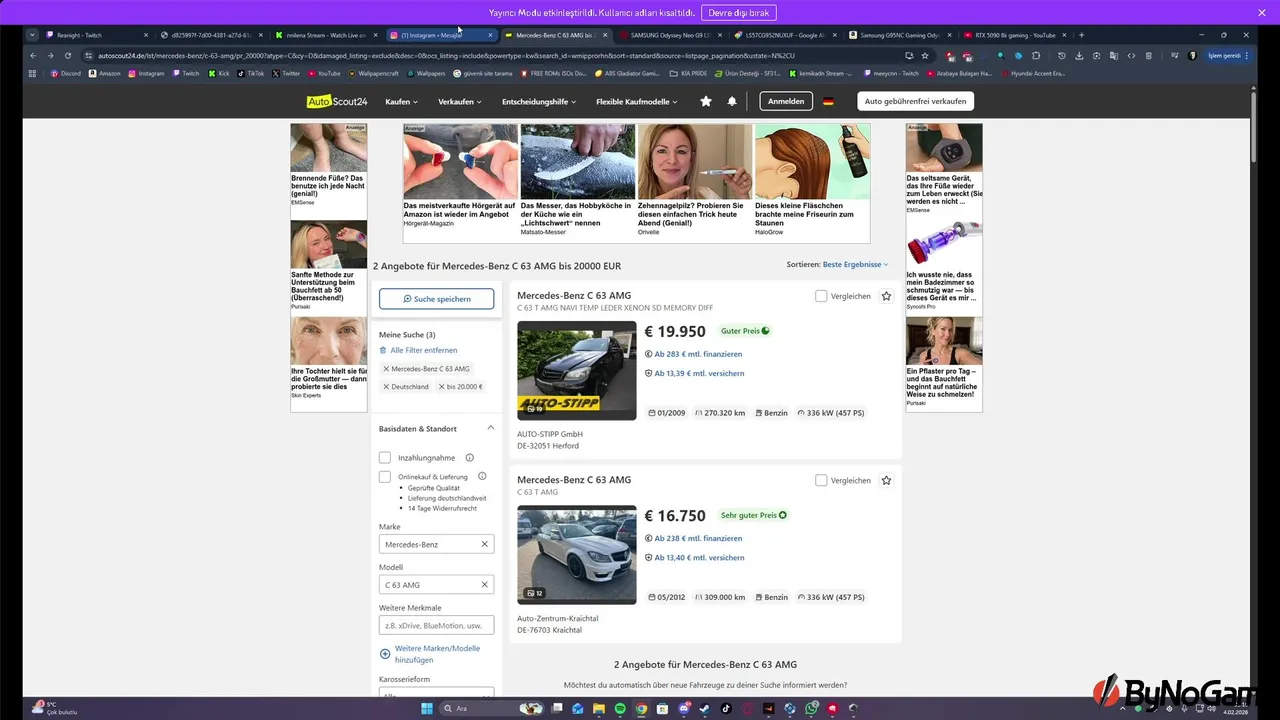Favorite the € 16.750 Mercedes listing star
Image resolution: width=1280 pixels, height=720 pixels.
(886, 480)
